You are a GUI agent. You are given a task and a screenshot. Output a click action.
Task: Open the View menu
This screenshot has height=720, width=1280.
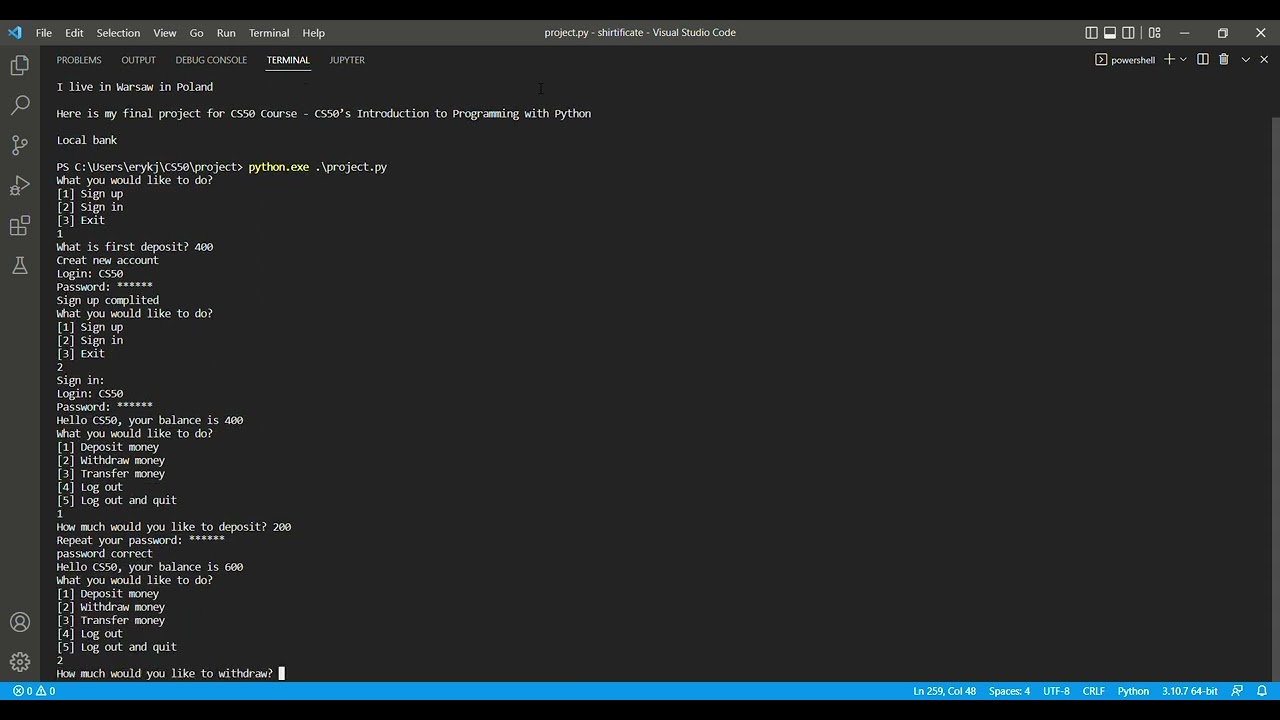click(x=165, y=33)
